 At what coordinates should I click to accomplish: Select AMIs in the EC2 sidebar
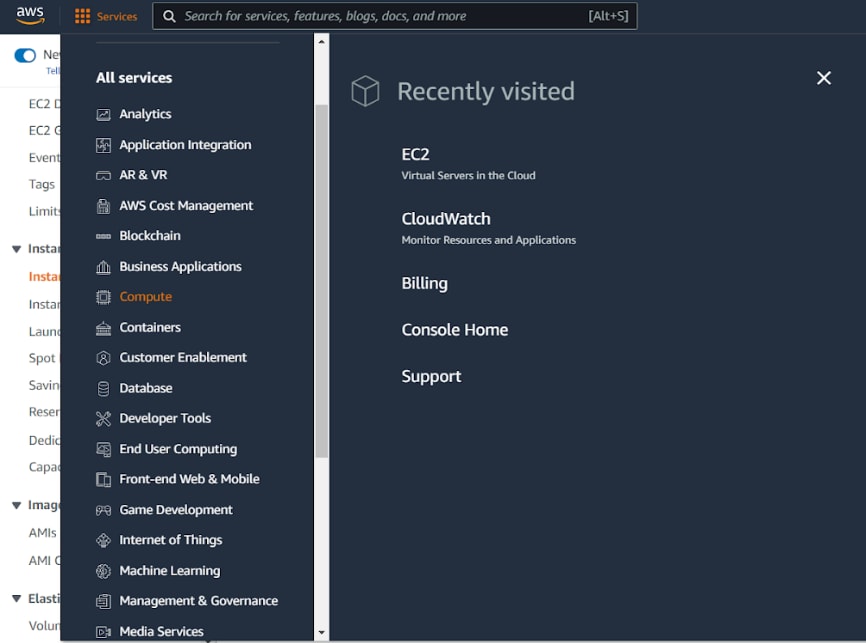pyautogui.click(x=43, y=533)
